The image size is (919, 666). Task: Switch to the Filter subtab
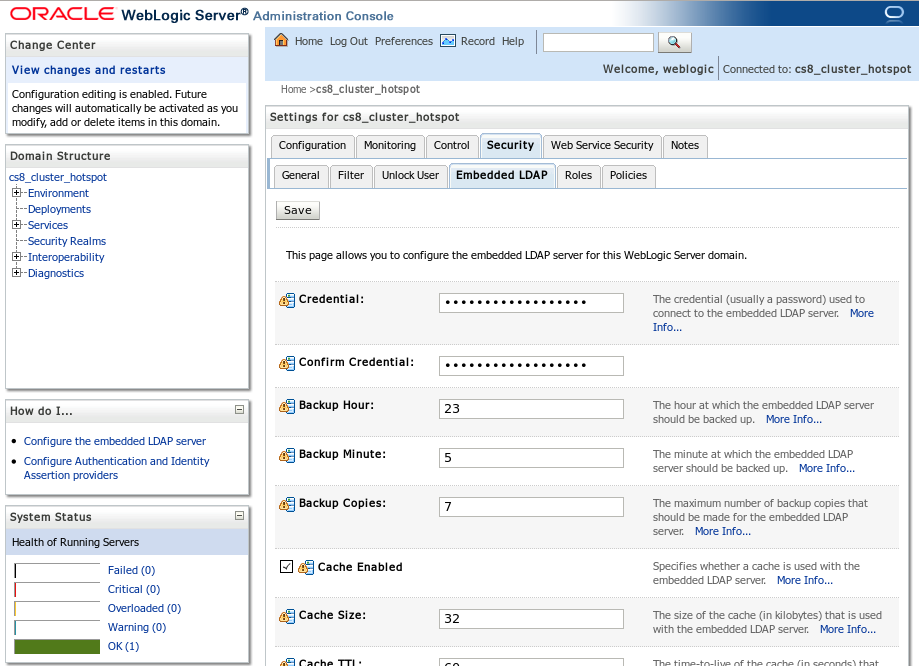351,176
